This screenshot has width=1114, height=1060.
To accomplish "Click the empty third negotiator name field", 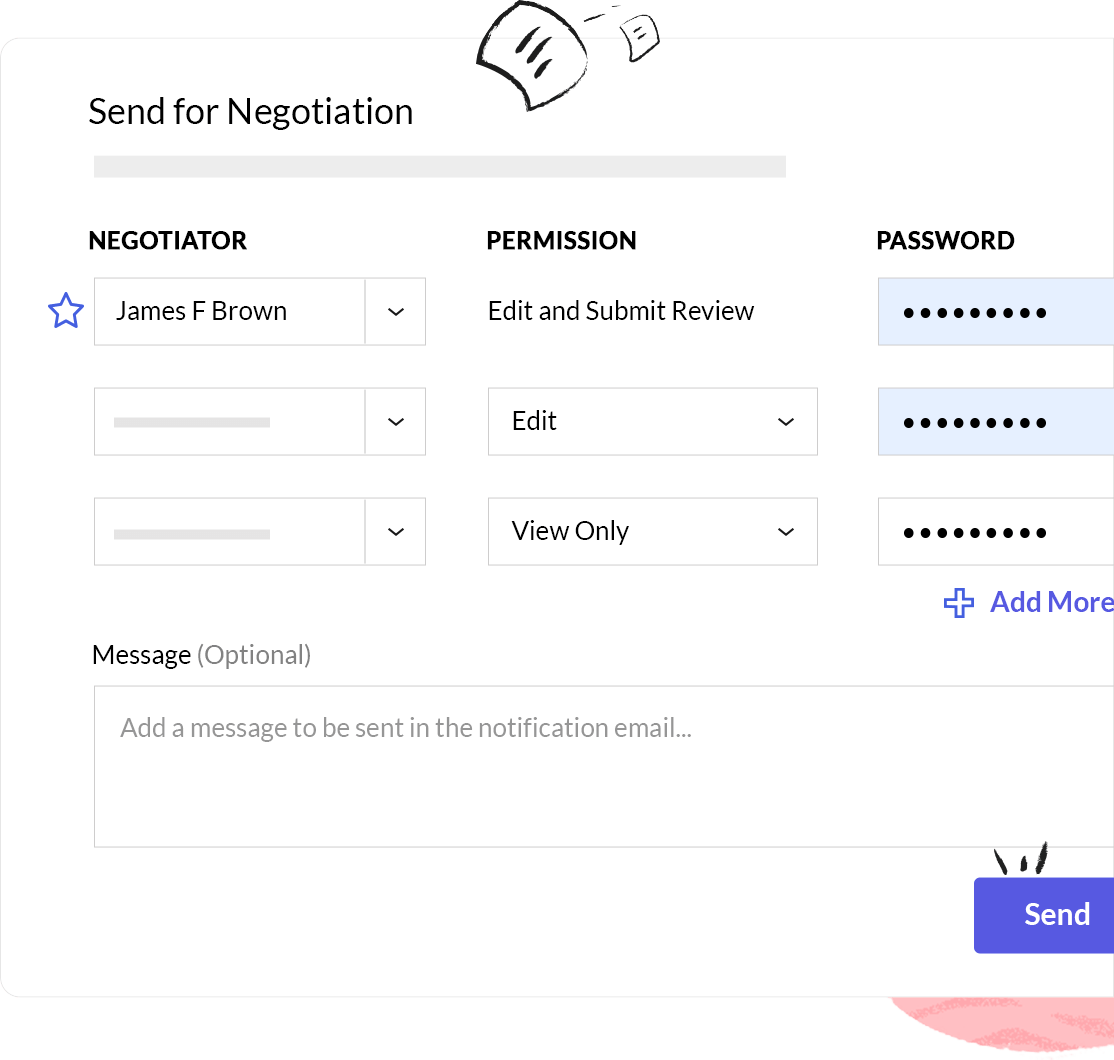I will point(229,532).
